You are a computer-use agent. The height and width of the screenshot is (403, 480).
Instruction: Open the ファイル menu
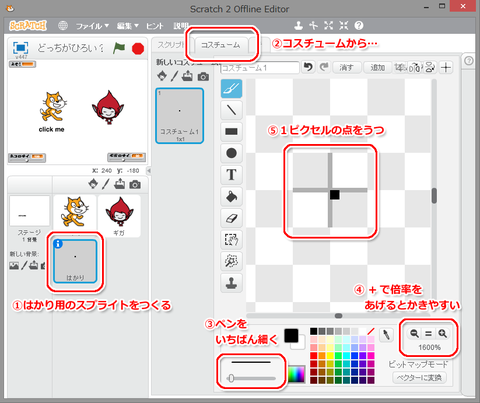[x=92, y=26]
